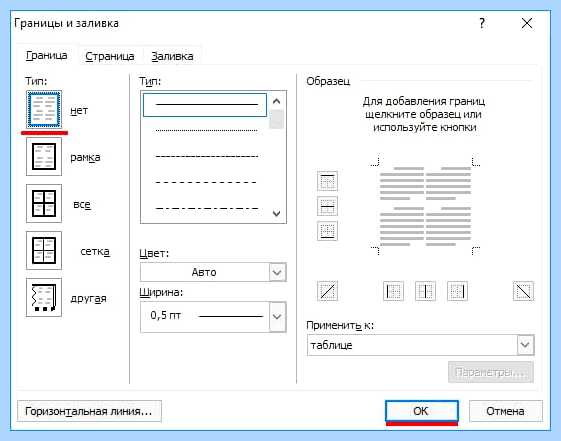Choose the 'рамка' box border icon
561x441 pixels.
[44, 156]
